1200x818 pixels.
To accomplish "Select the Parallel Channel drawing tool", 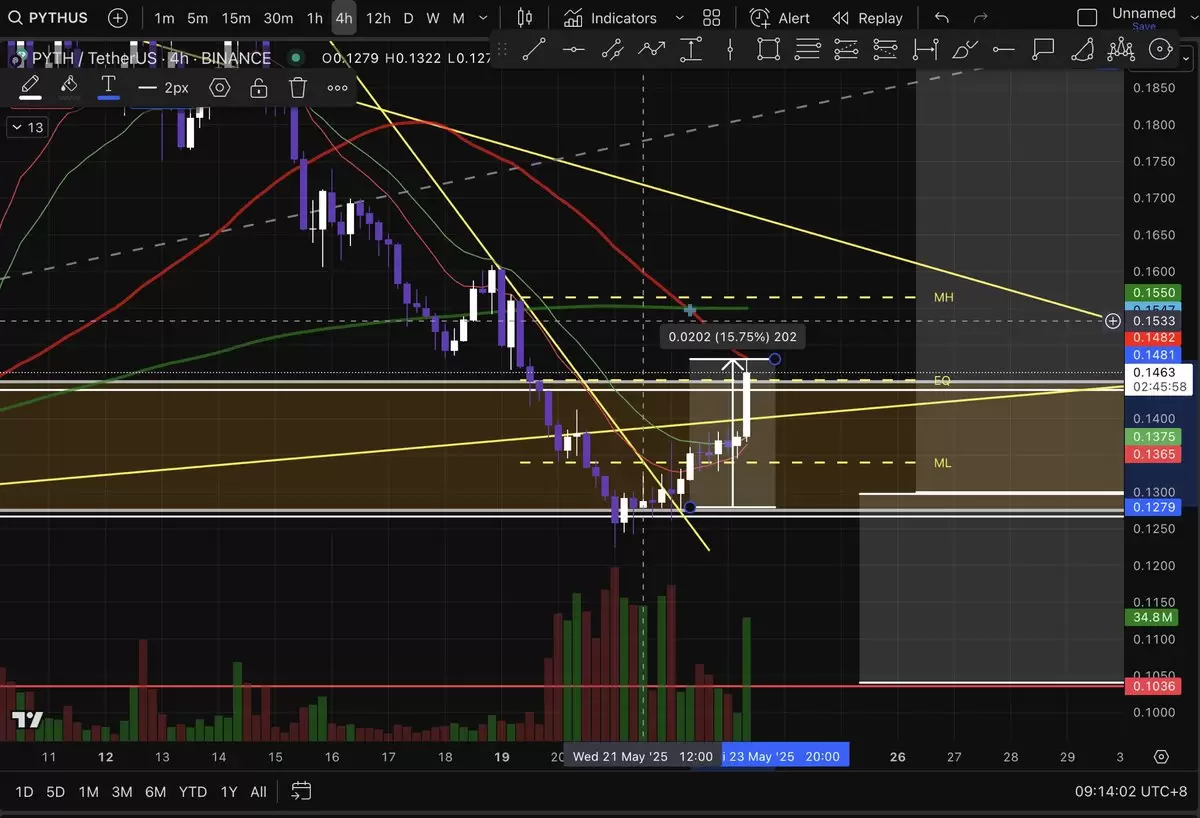I will coord(612,49).
